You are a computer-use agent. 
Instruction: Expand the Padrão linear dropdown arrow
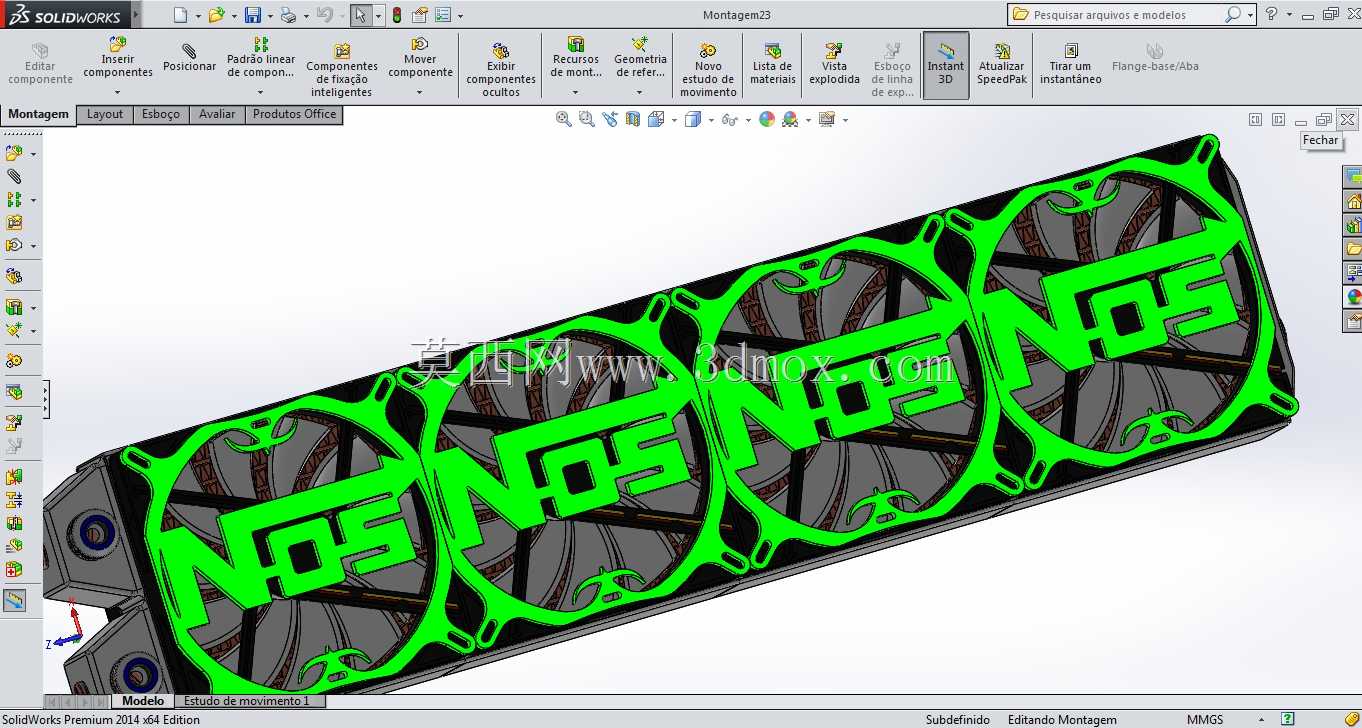tap(261, 93)
